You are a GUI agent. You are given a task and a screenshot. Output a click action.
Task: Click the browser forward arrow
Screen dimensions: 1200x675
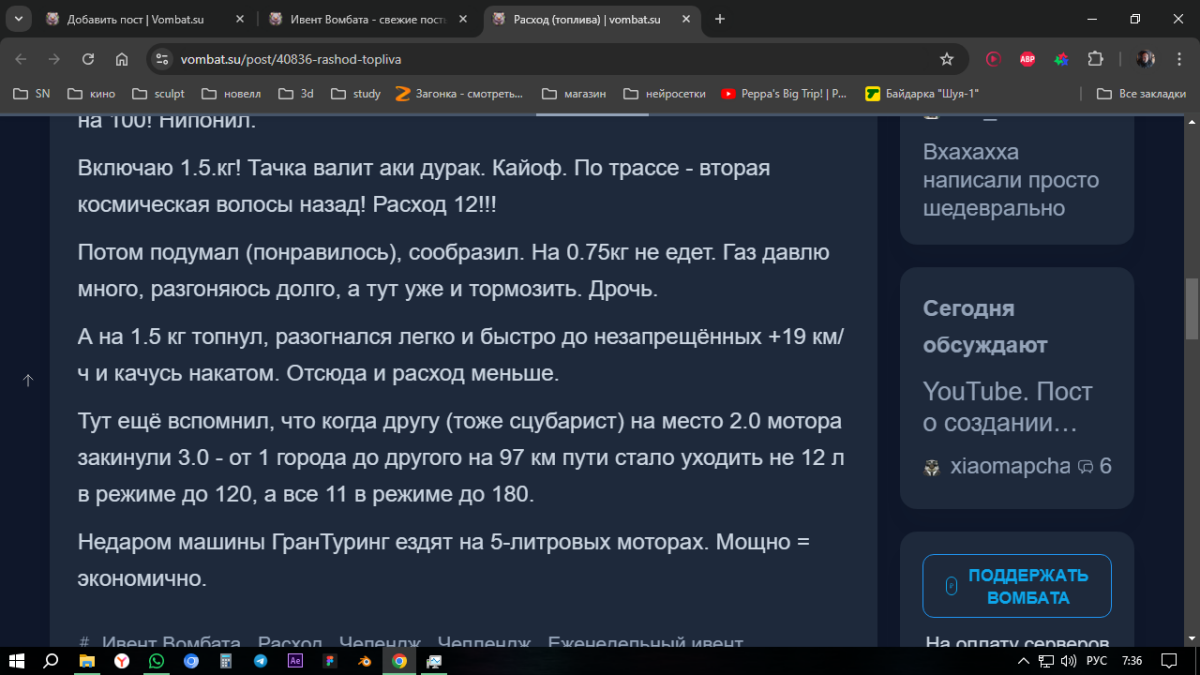pyautogui.click(x=54, y=59)
